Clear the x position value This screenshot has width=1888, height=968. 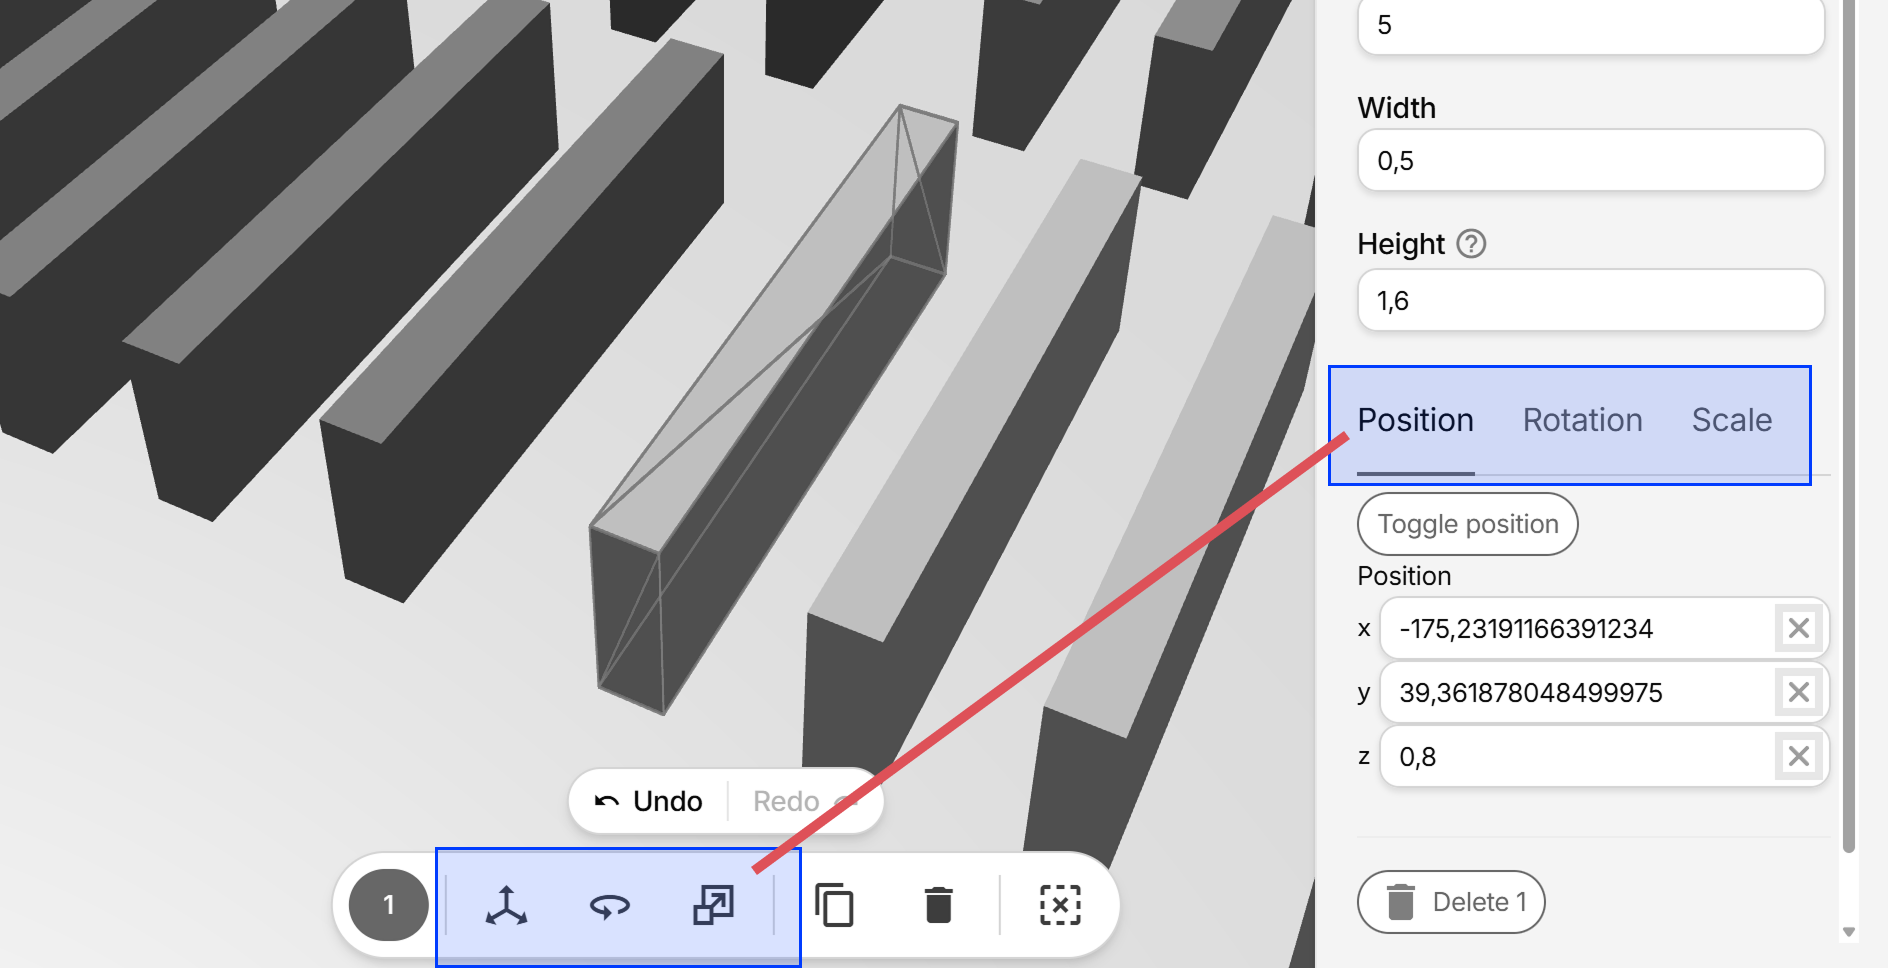click(1798, 629)
